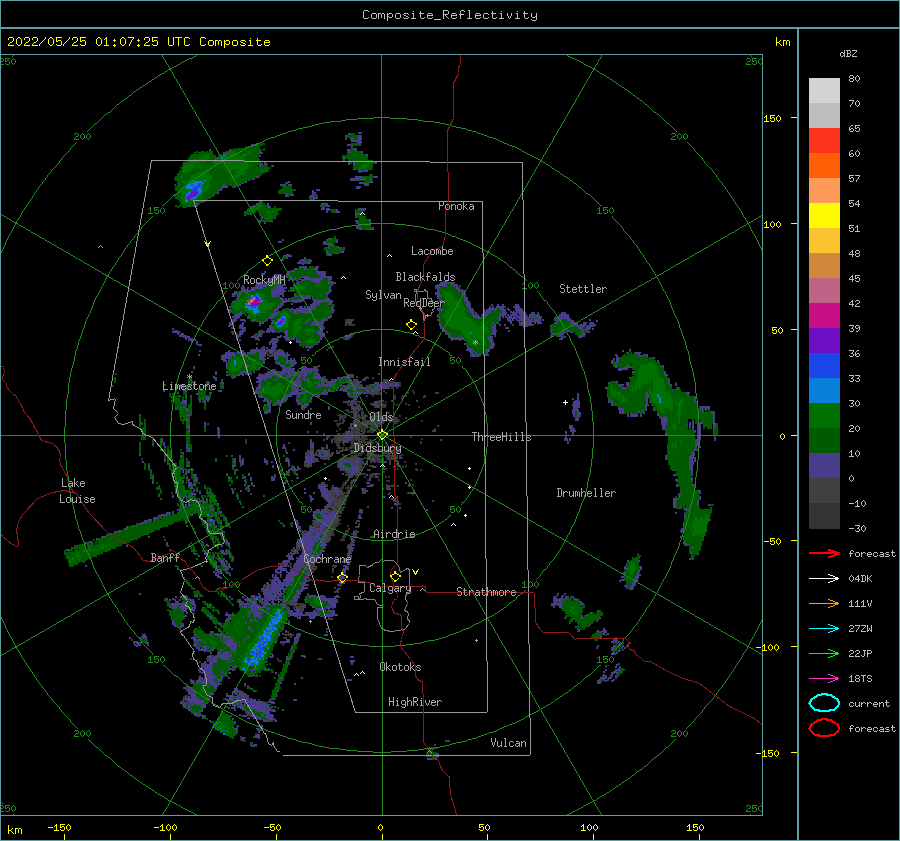Click the Lake Louise label
Viewport: 900px width, 841px height.
coord(77,491)
